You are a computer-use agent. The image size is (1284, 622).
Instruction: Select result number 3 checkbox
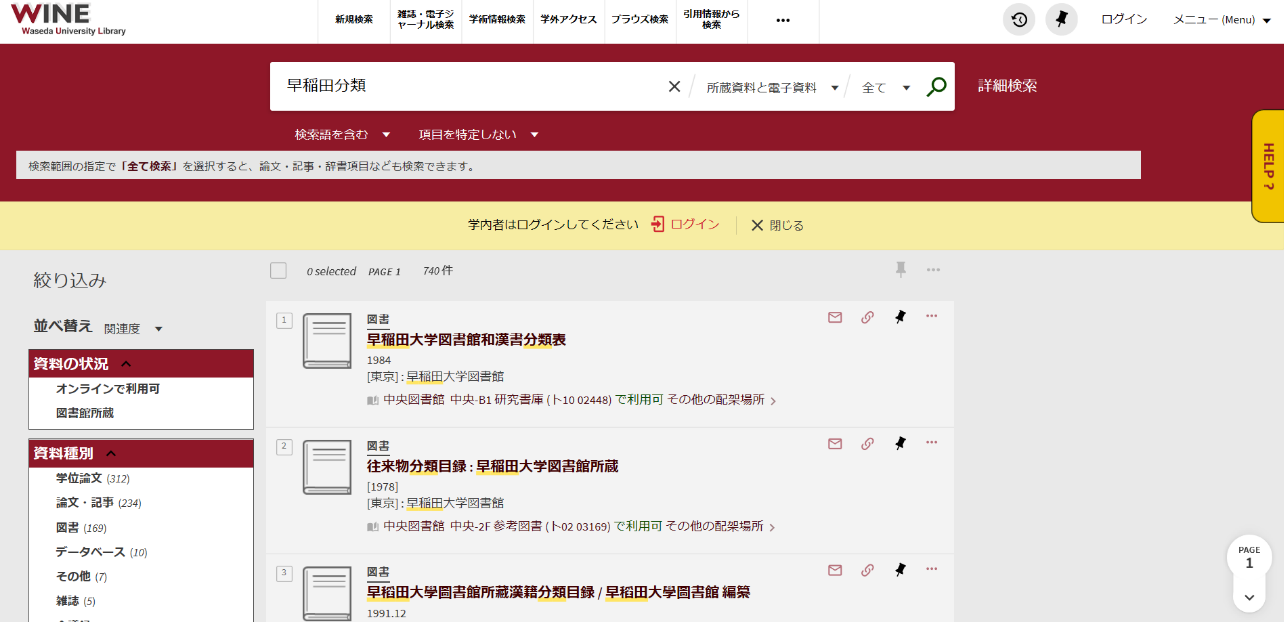pos(284,573)
